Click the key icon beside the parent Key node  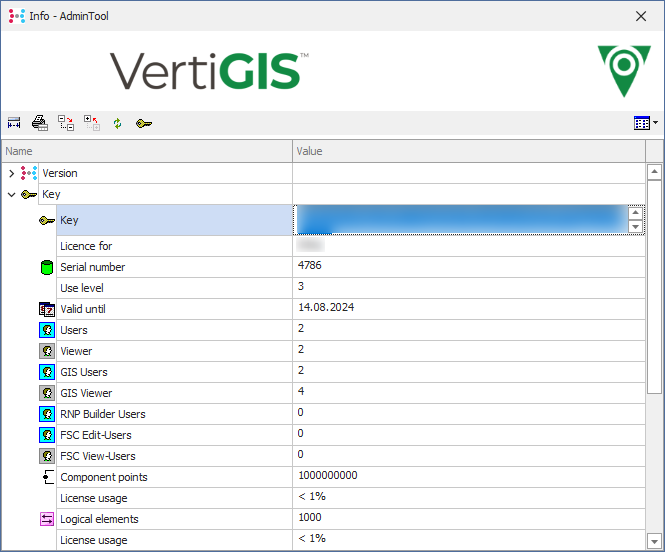29,195
